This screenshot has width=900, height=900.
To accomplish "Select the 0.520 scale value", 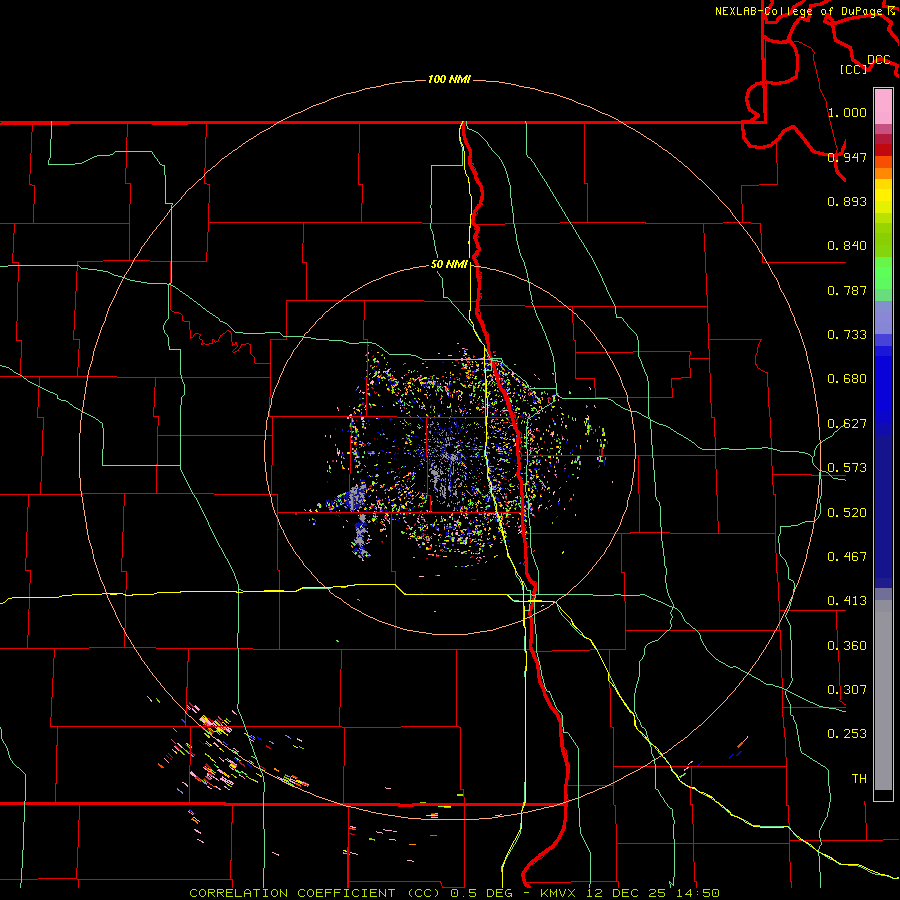I will (847, 513).
